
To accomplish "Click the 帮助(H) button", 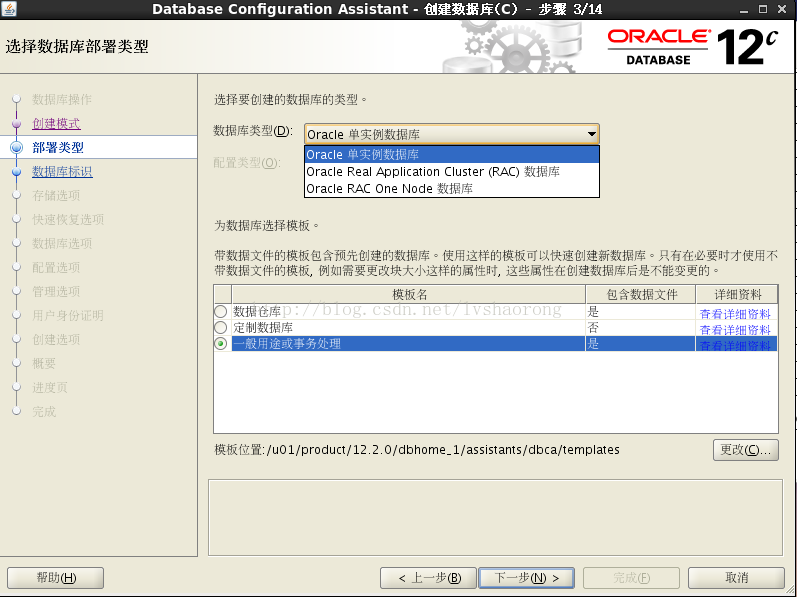I will tap(55, 578).
